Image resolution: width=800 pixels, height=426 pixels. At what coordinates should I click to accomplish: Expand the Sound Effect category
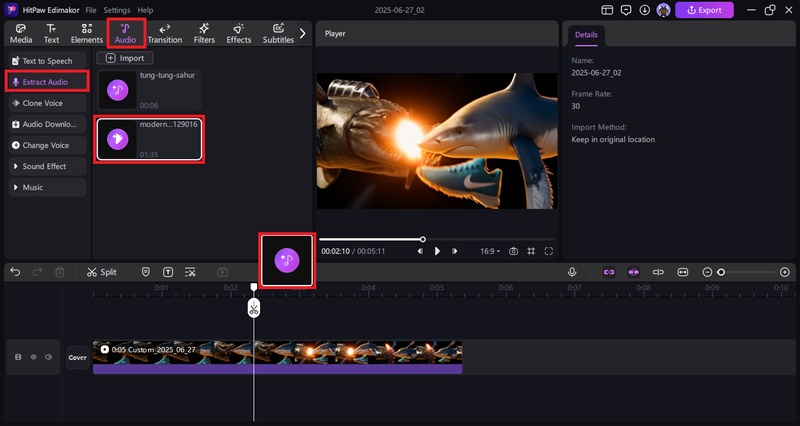tap(45, 166)
